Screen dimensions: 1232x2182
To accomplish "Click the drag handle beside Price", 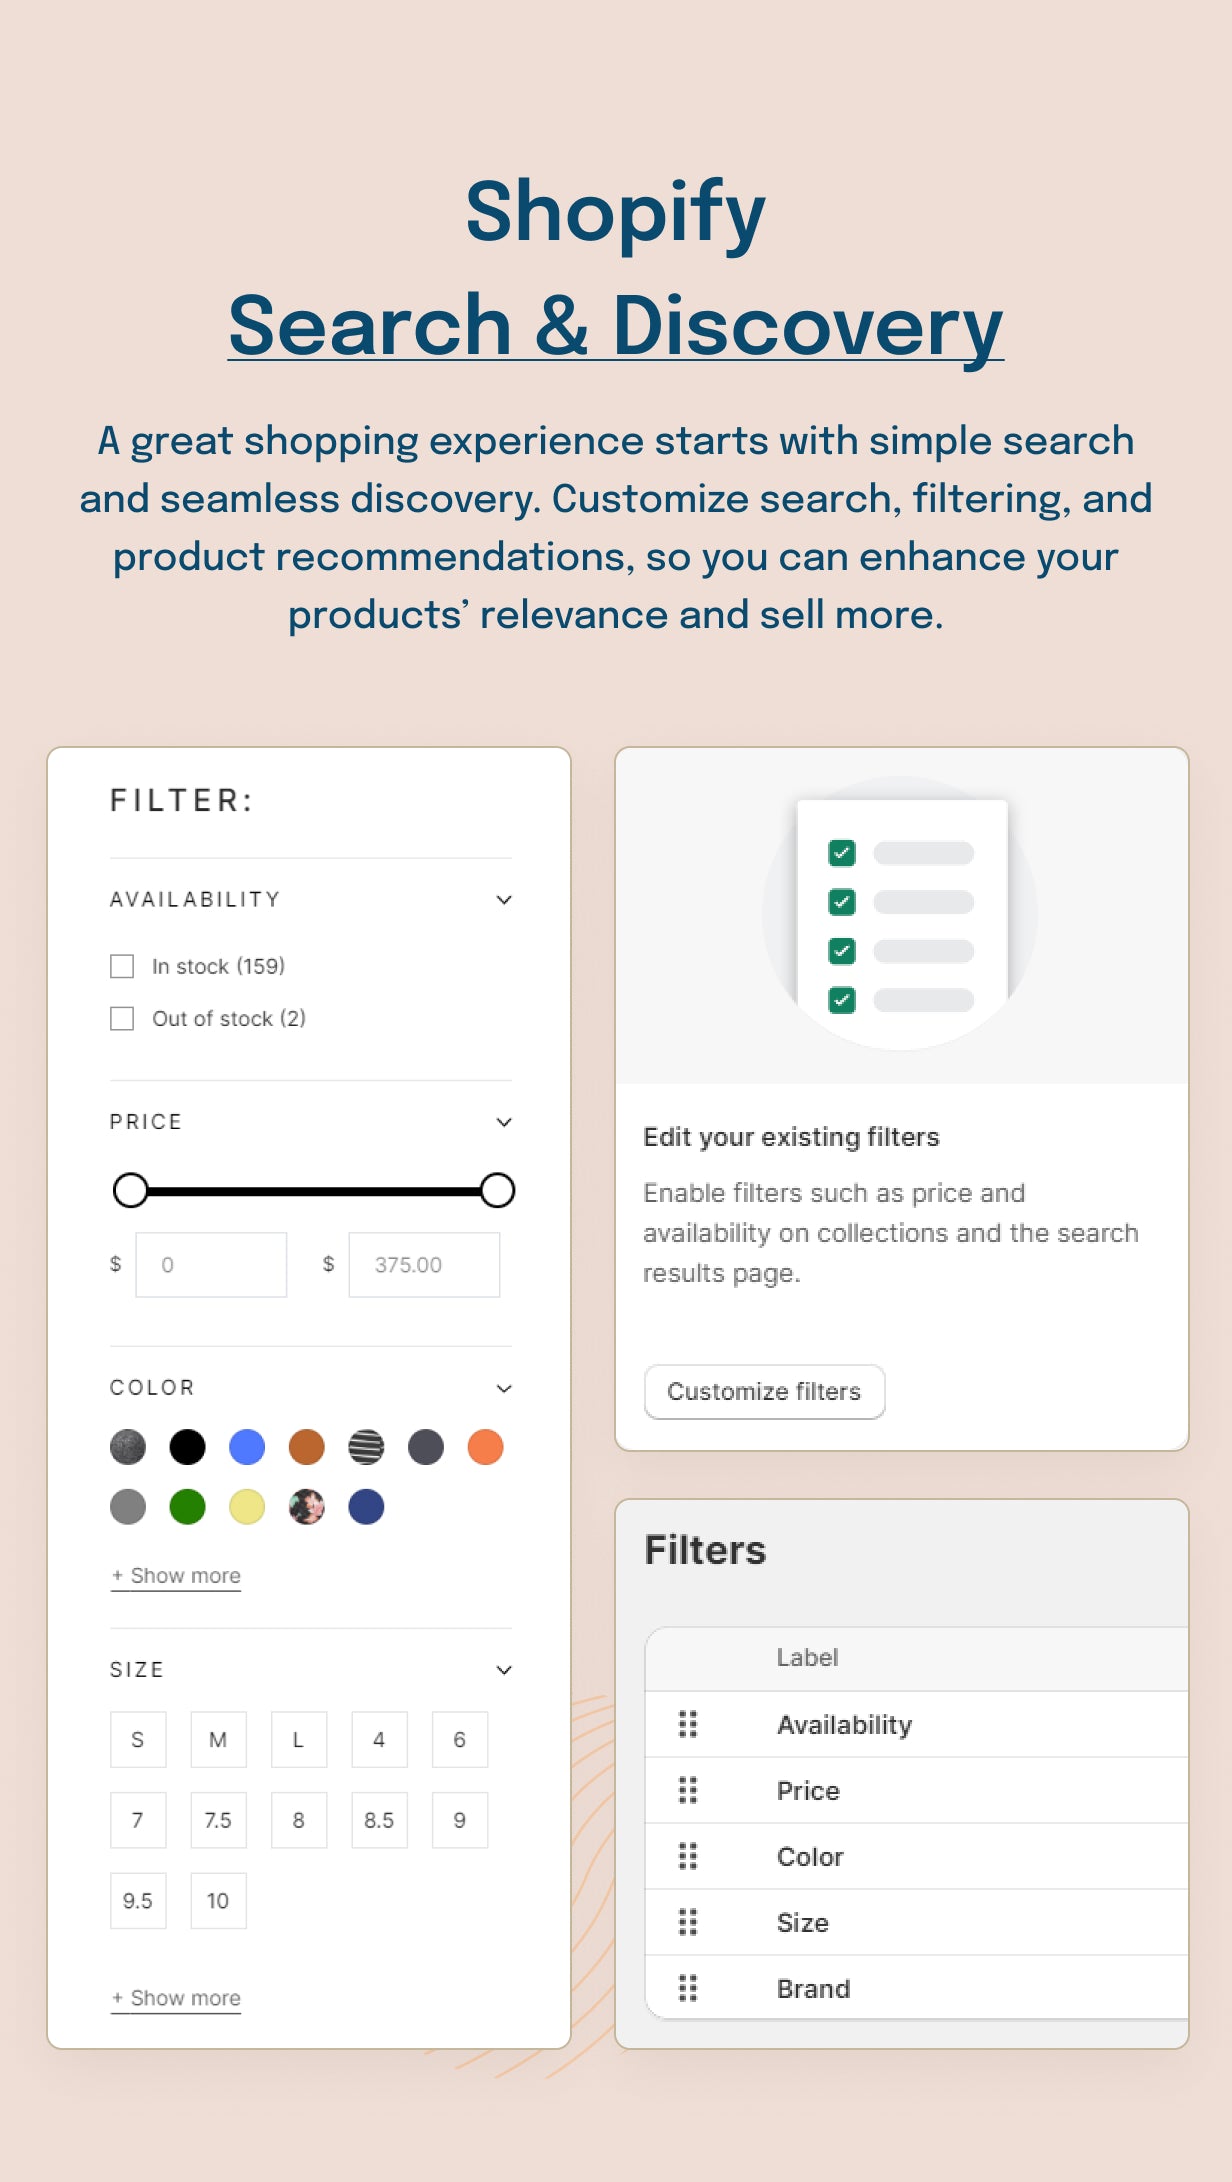I will point(688,1790).
